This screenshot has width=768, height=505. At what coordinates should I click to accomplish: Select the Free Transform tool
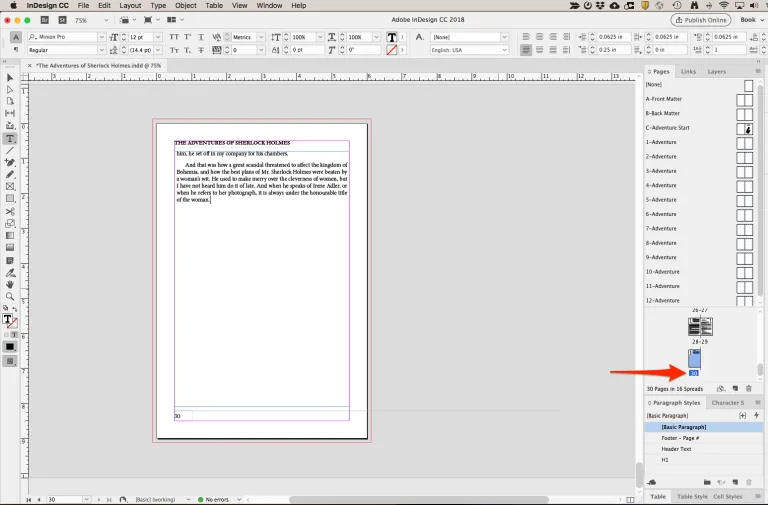10,223
